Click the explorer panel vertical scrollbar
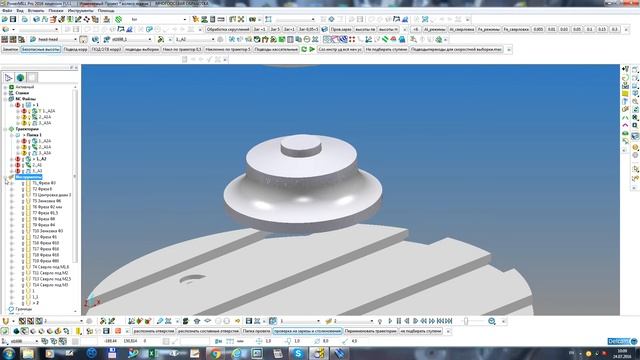 [75, 176]
